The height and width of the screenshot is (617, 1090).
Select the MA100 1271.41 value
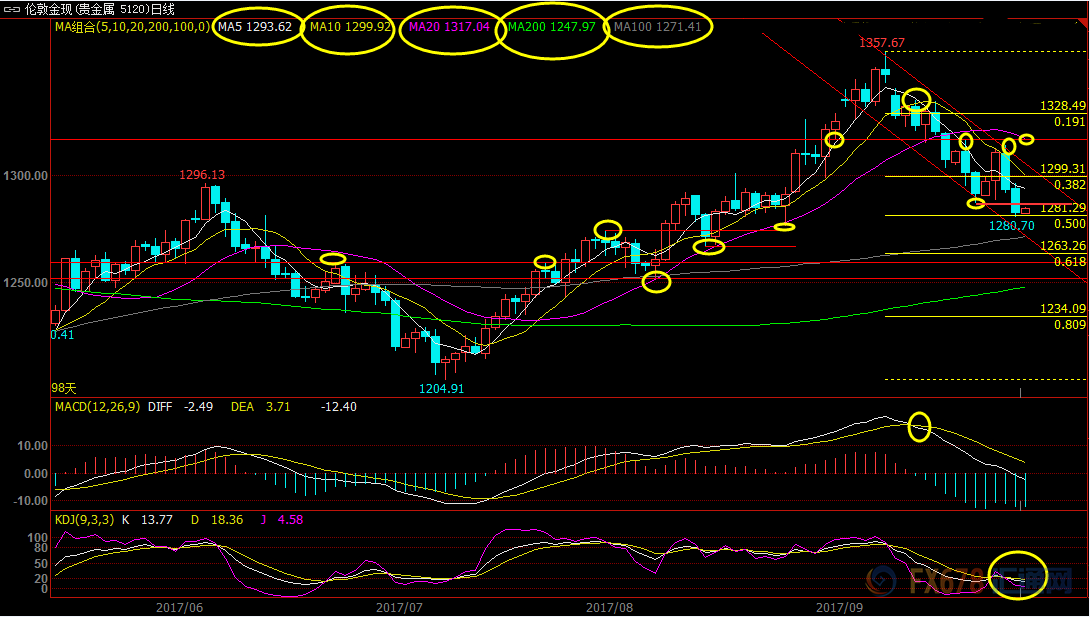(x=658, y=27)
